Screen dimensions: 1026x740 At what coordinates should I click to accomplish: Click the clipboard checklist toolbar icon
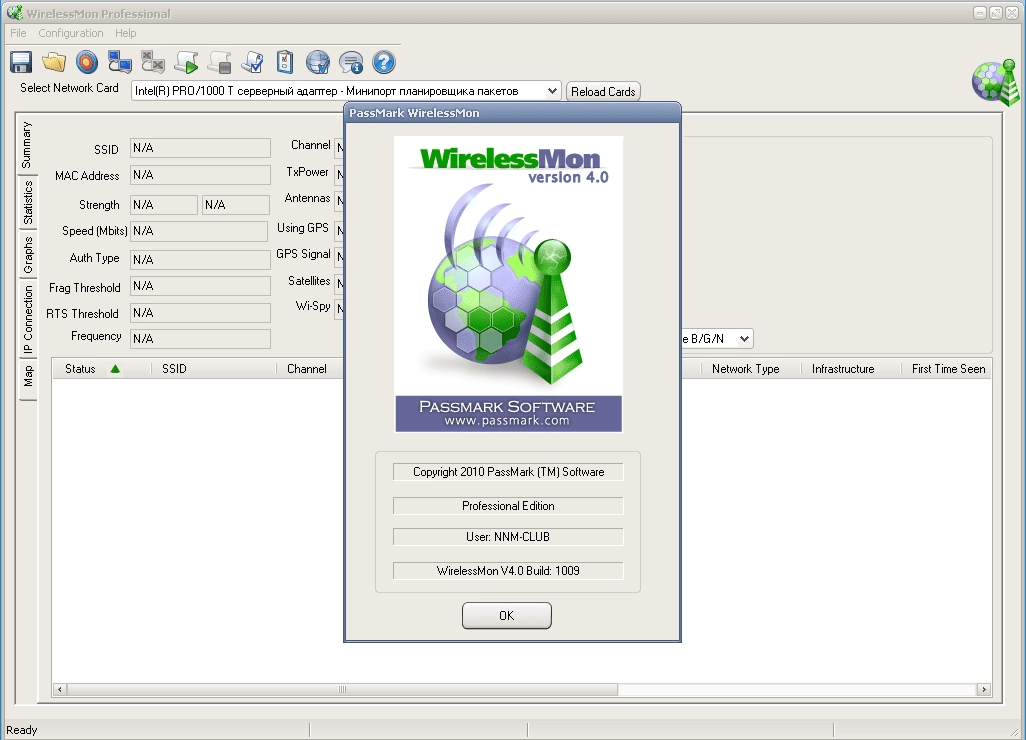(x=285, y=62)
